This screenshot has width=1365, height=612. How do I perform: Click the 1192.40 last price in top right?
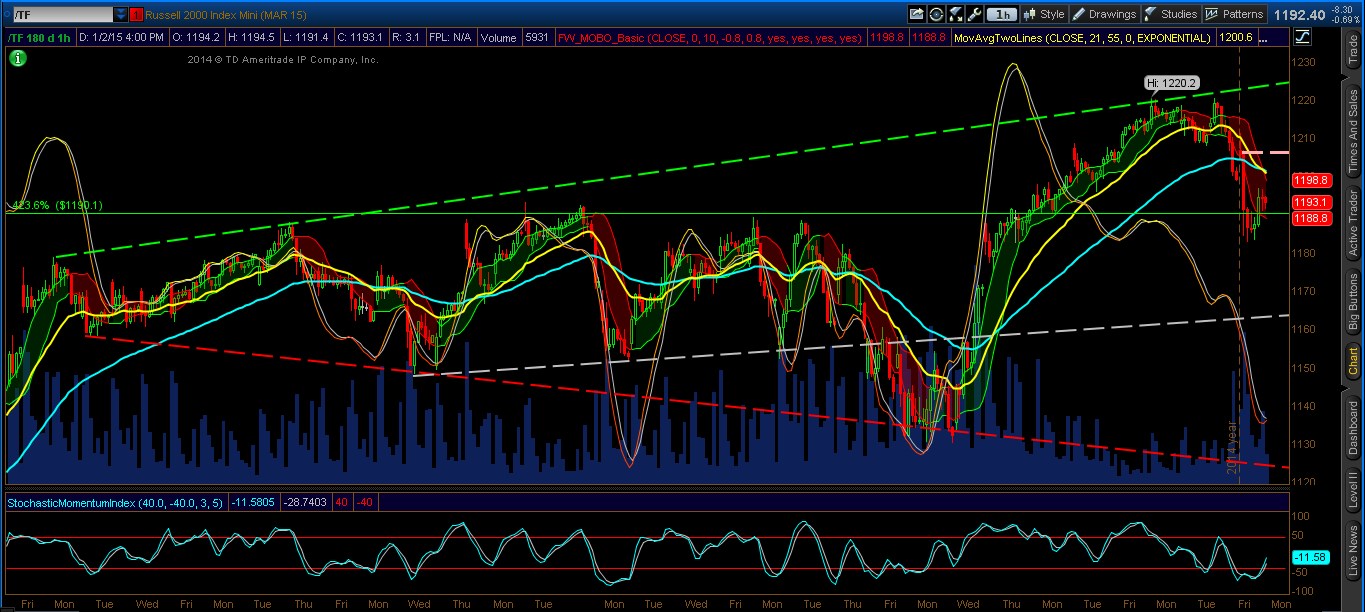(x=1300, y=15)
